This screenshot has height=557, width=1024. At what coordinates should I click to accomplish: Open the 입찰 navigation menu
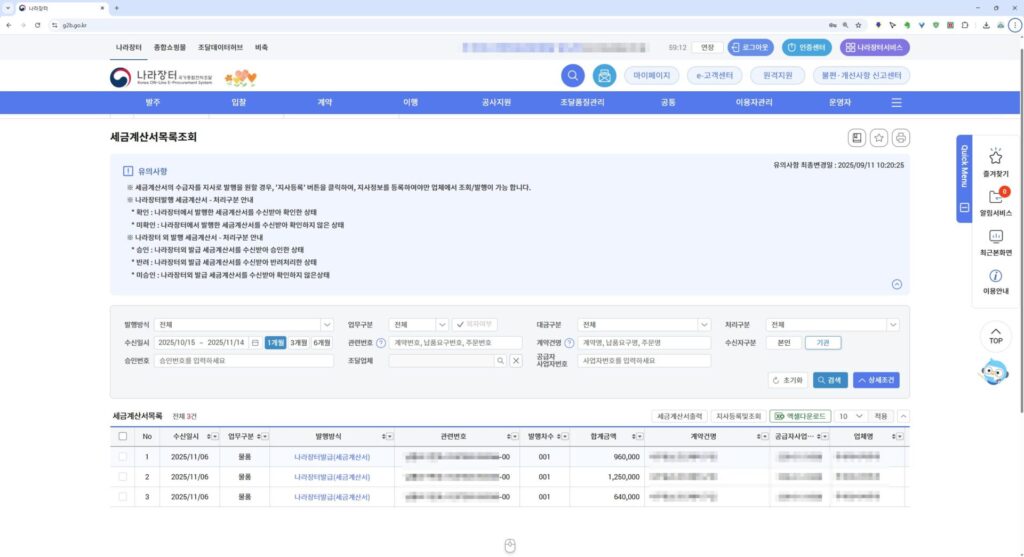pyautogui.click(x=239, y=102)
